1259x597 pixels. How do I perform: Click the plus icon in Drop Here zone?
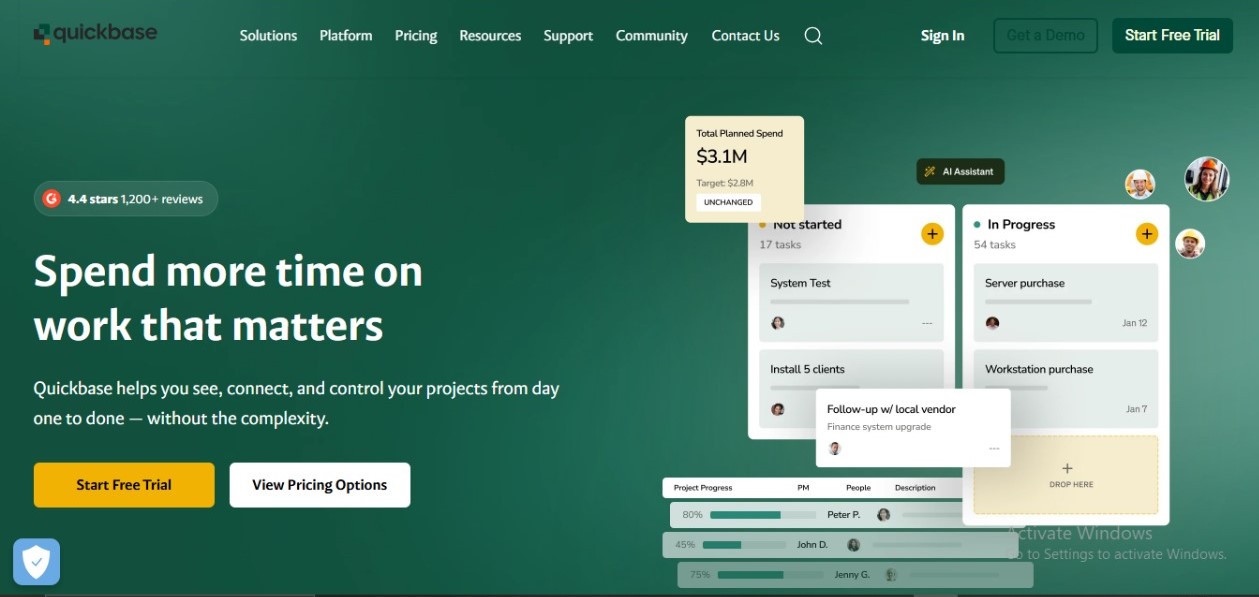1067,468
